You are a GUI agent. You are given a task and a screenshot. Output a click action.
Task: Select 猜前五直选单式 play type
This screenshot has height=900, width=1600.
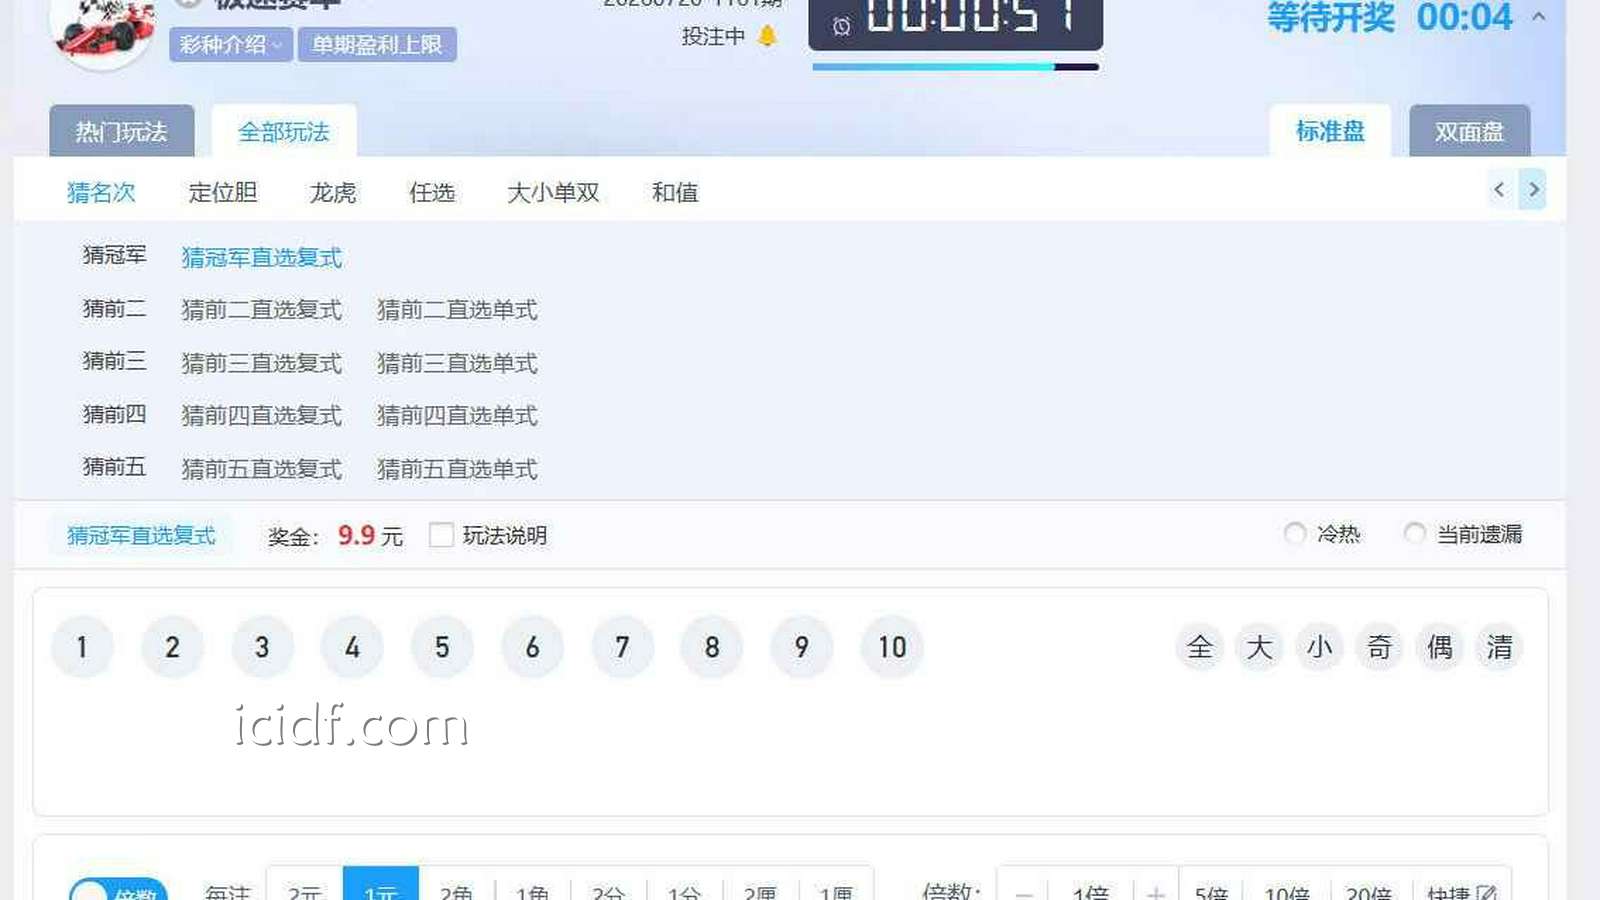pos(457,469)
